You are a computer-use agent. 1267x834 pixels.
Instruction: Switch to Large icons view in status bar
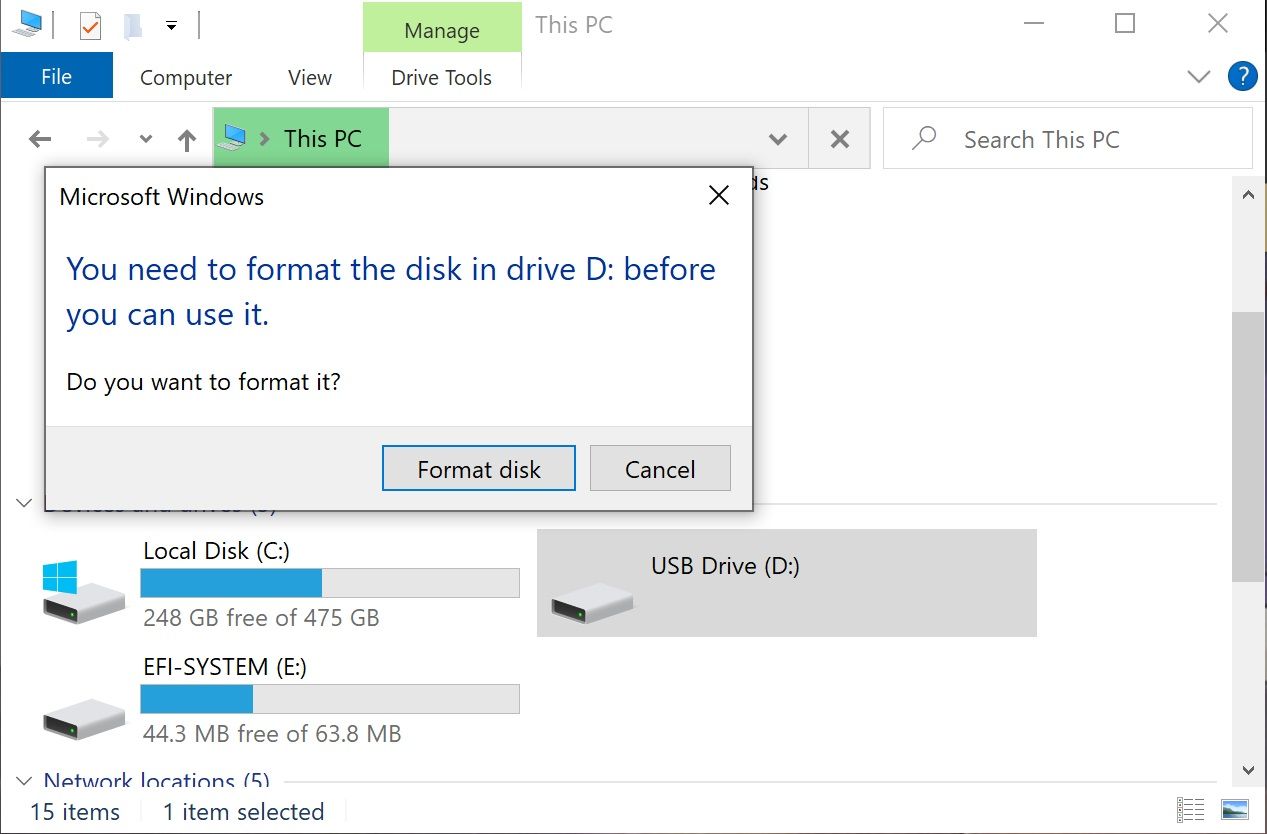(x=1235, y=810)
